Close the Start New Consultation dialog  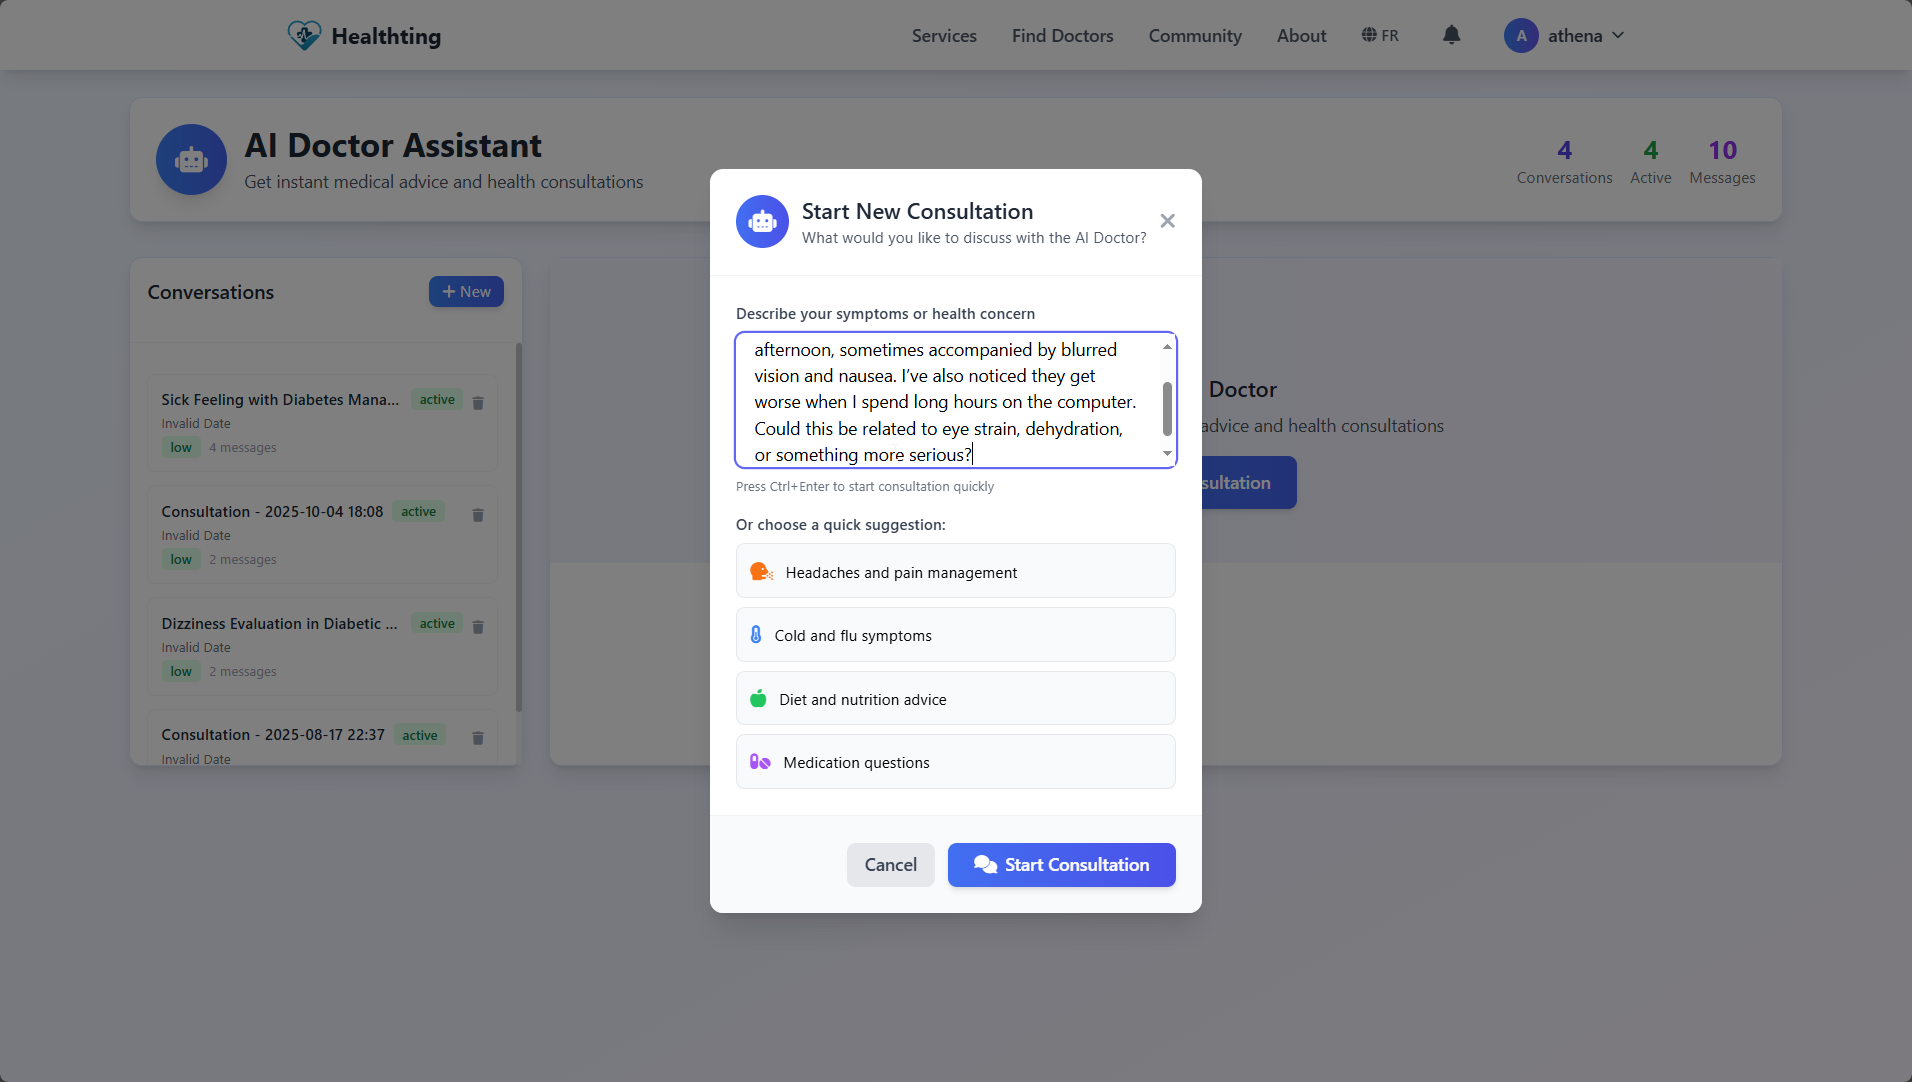[1166, 220]
